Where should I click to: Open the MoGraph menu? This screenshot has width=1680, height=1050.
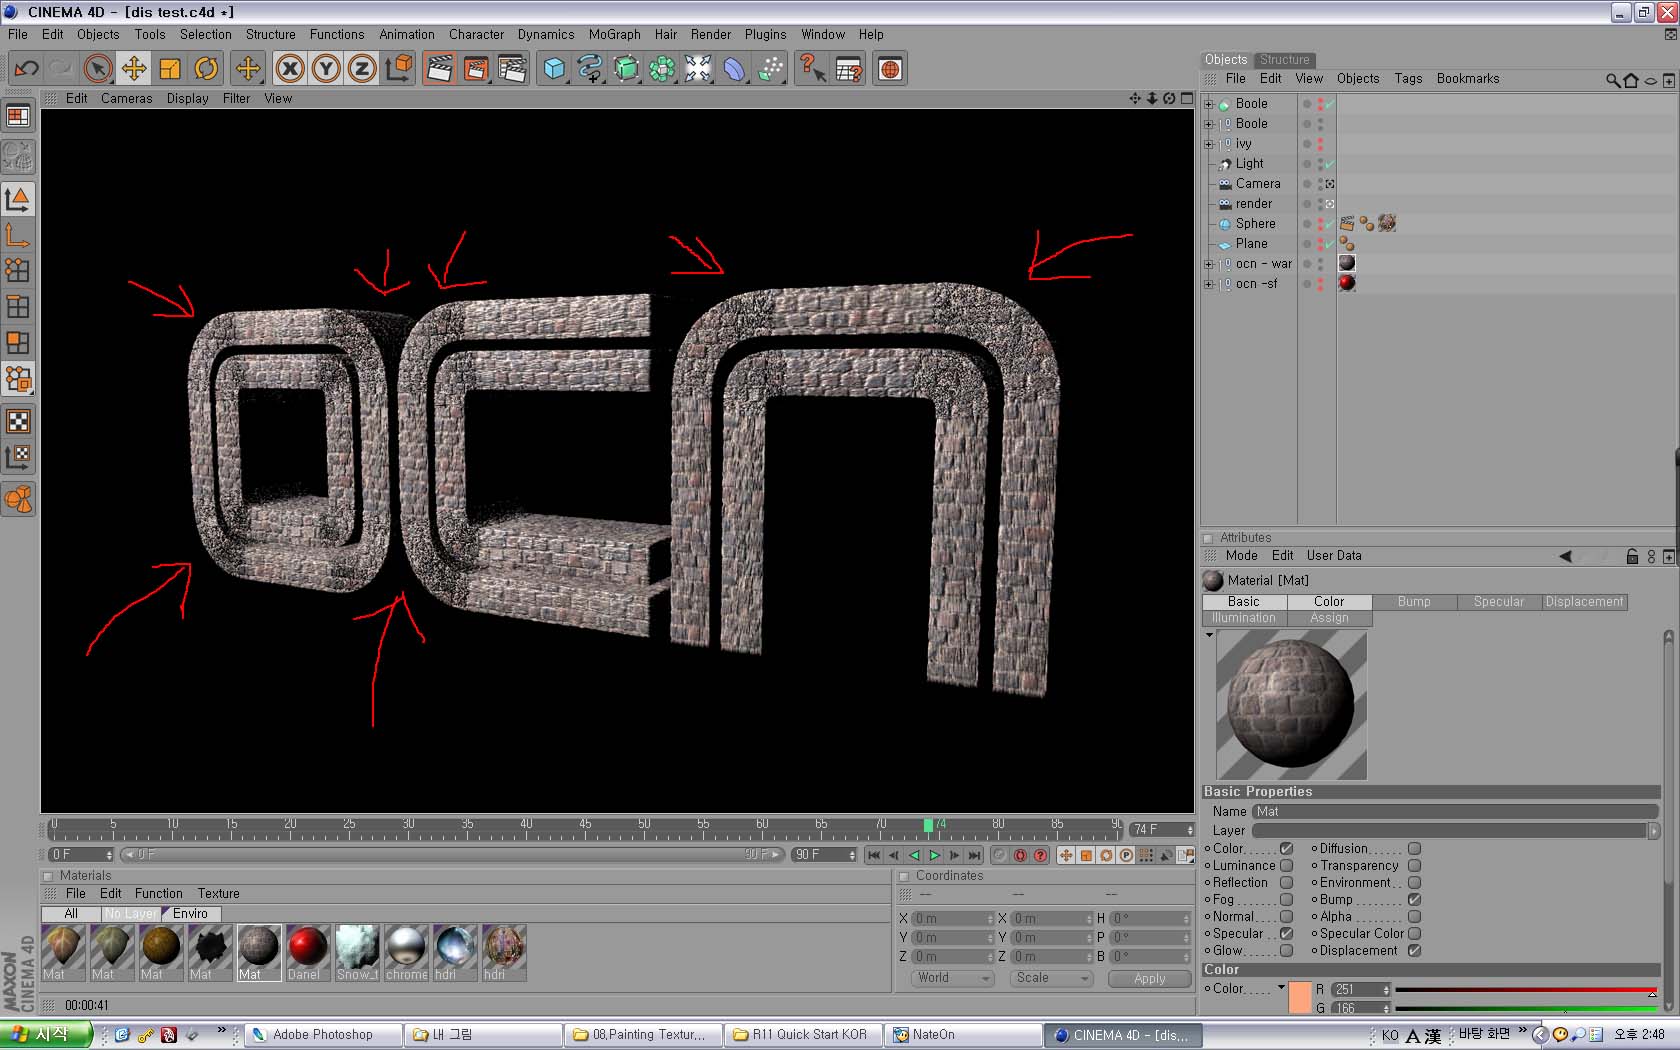coord(614,34)
